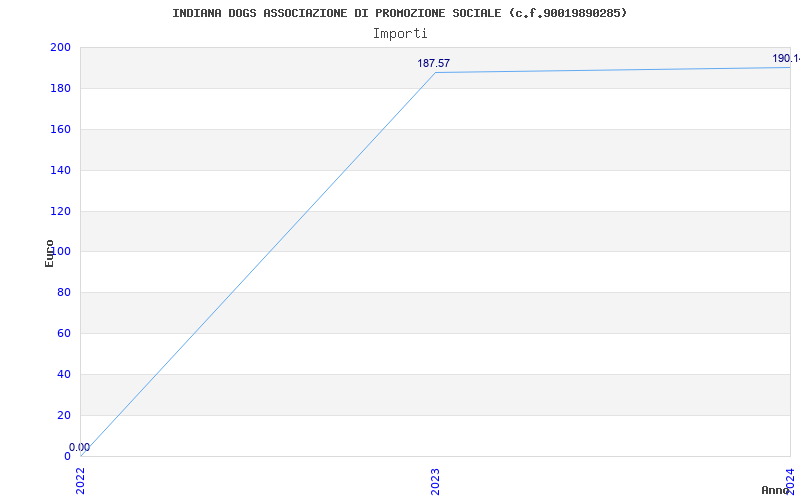Click the line vertex at year 2023

[435, 72]
